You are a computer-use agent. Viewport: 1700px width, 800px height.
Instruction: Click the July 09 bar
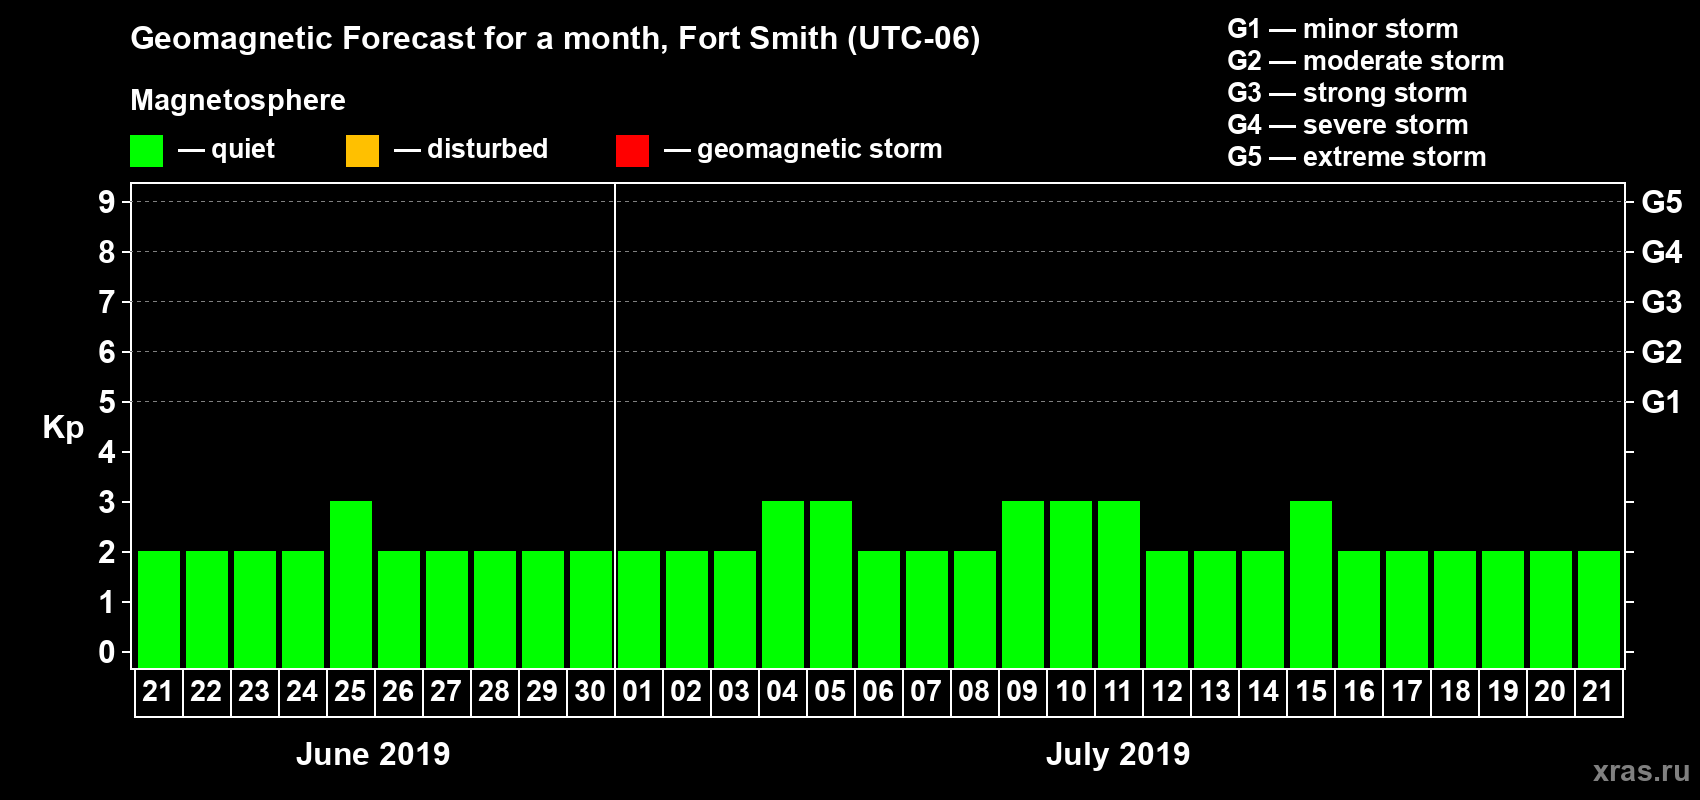pyautogui.click(x=1023, y=584)
